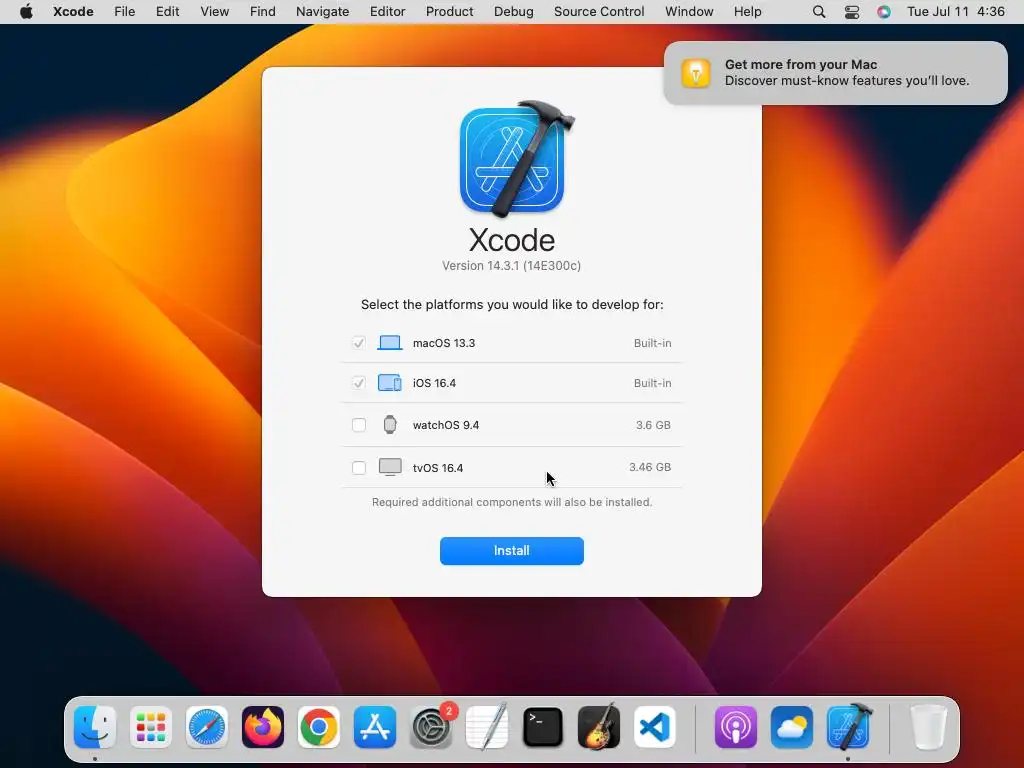Open Control Center in menu bar
1024x768 pixels.
(852, 12)
